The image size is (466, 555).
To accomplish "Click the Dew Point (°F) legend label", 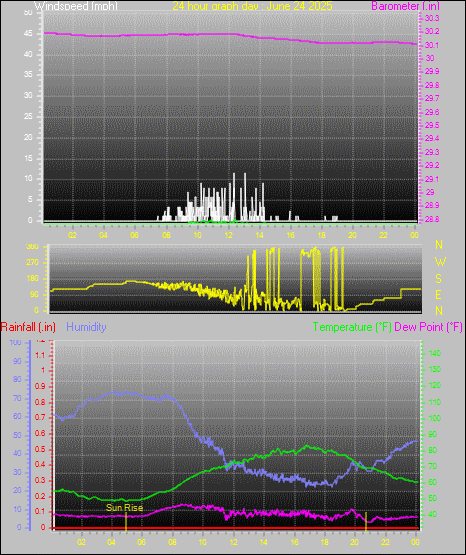I will coord(428,327).
